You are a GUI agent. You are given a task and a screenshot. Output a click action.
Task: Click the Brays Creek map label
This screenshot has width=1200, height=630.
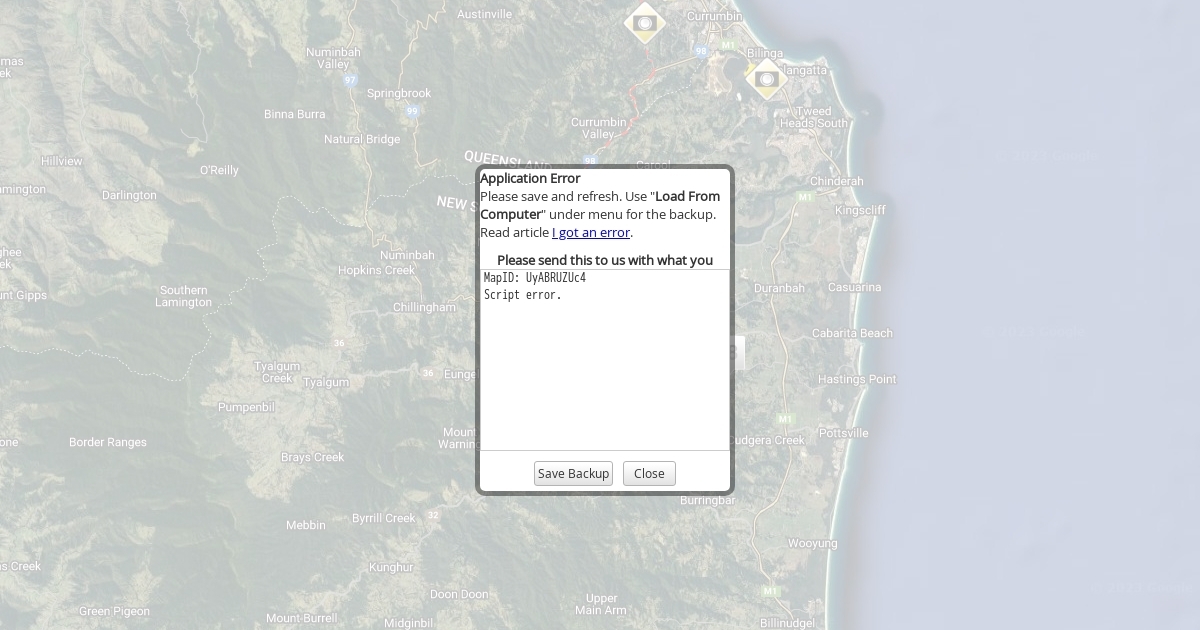click(x=312, y=457)
